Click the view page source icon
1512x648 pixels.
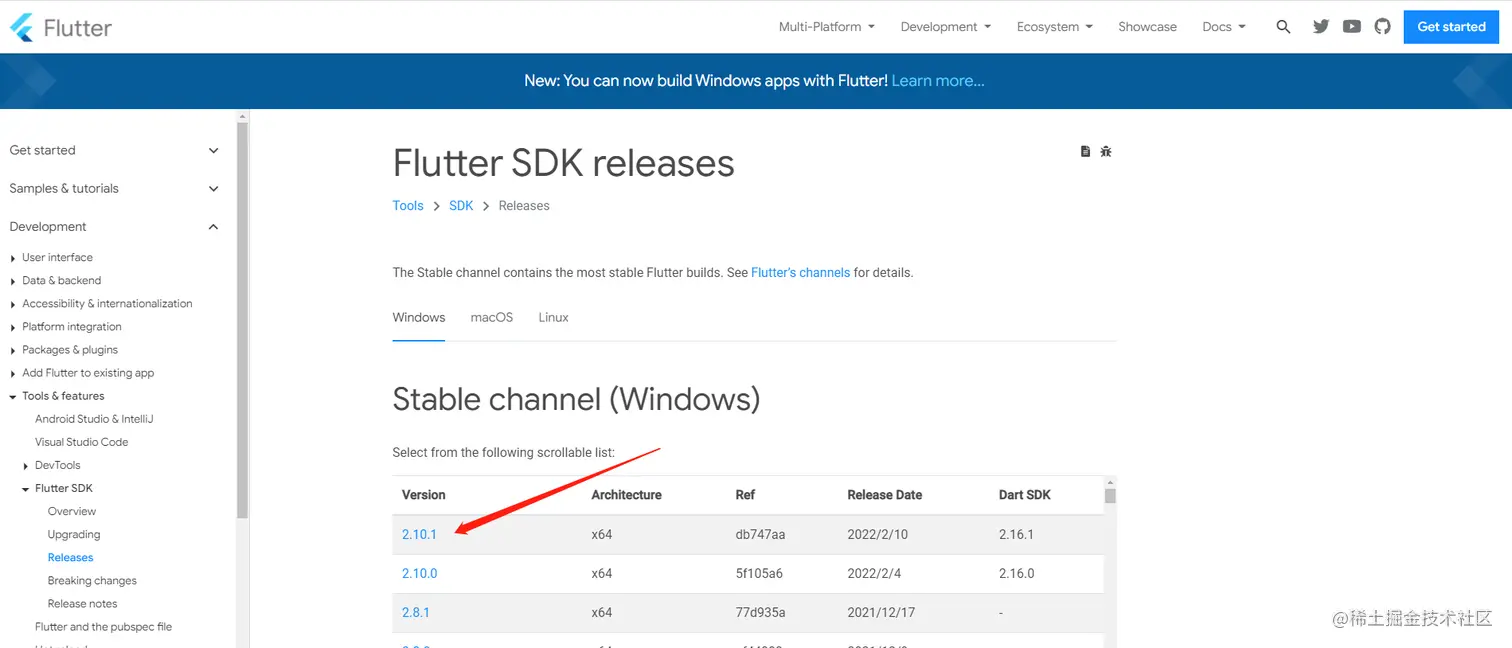pyautogui.click(x=1085, y=151)
